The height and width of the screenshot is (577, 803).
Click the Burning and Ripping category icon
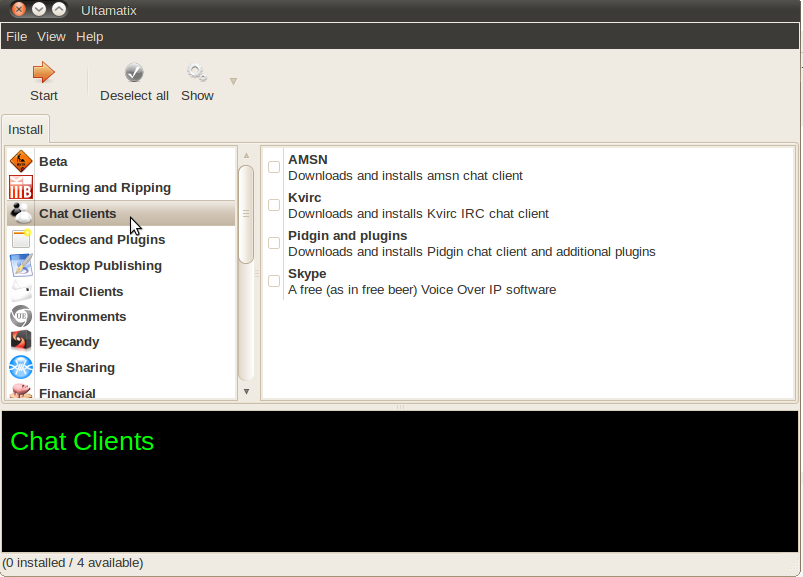[x=21, y=187]
